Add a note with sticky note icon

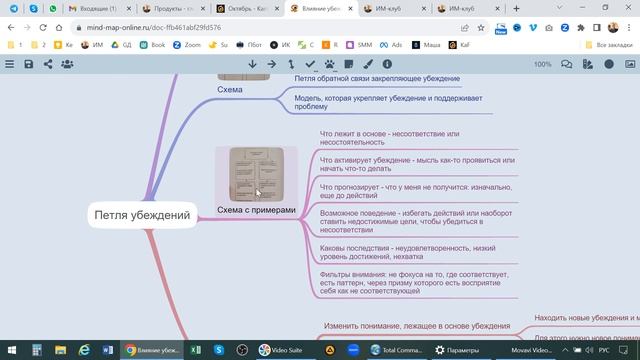tap(349, 64)
